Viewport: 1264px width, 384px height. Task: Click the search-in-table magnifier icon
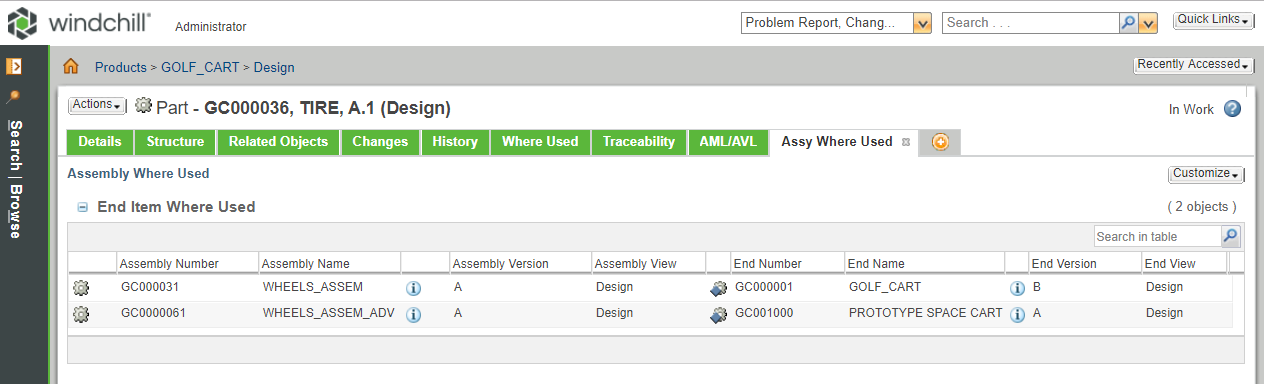click(1231, 236)
